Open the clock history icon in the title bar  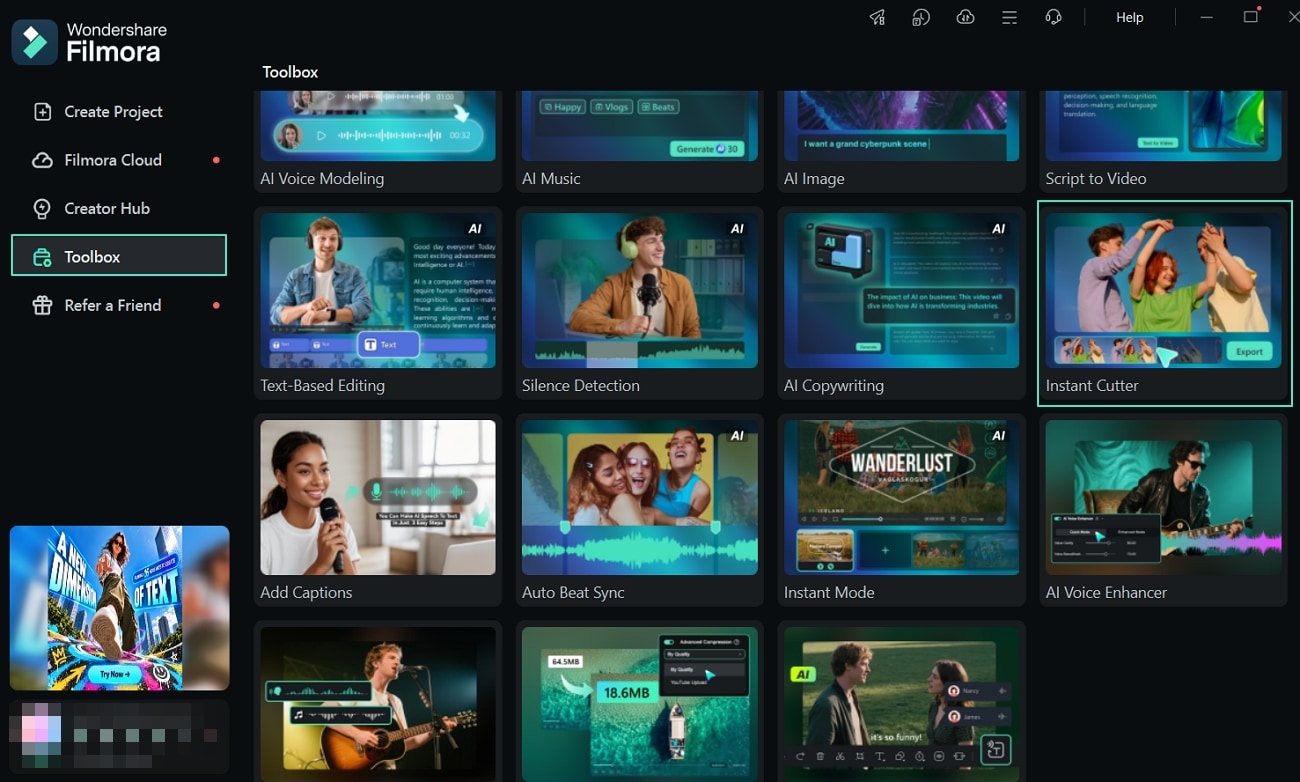tap(921, 18)
